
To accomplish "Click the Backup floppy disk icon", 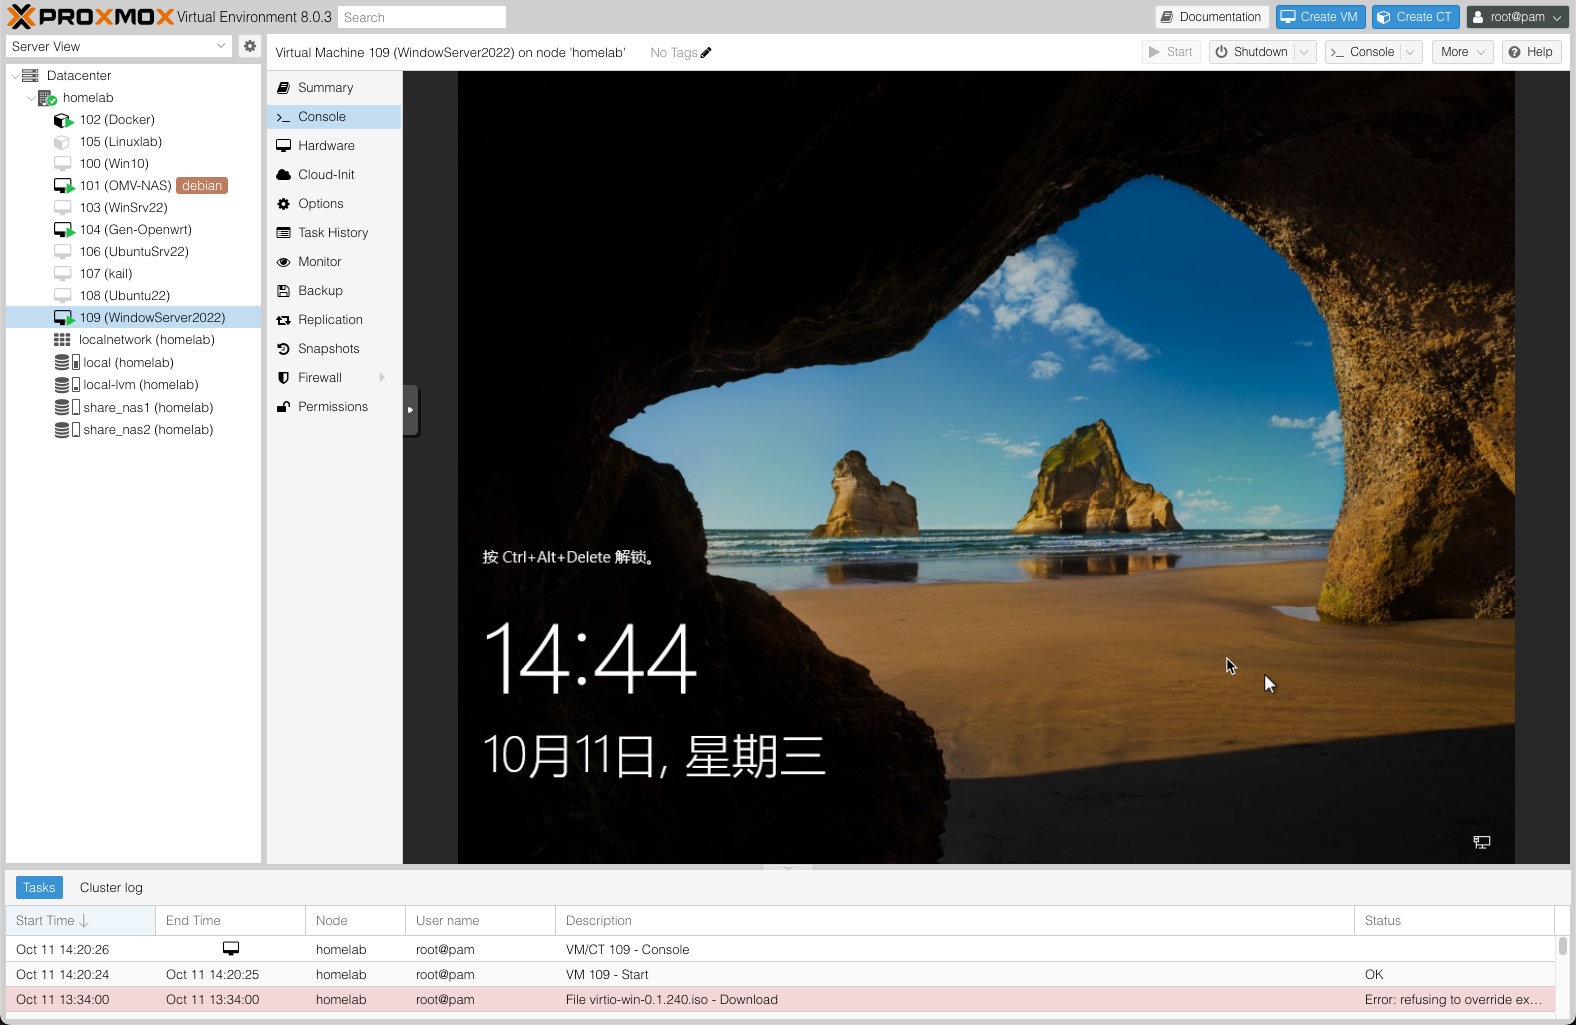I will [x=284, y=291].
